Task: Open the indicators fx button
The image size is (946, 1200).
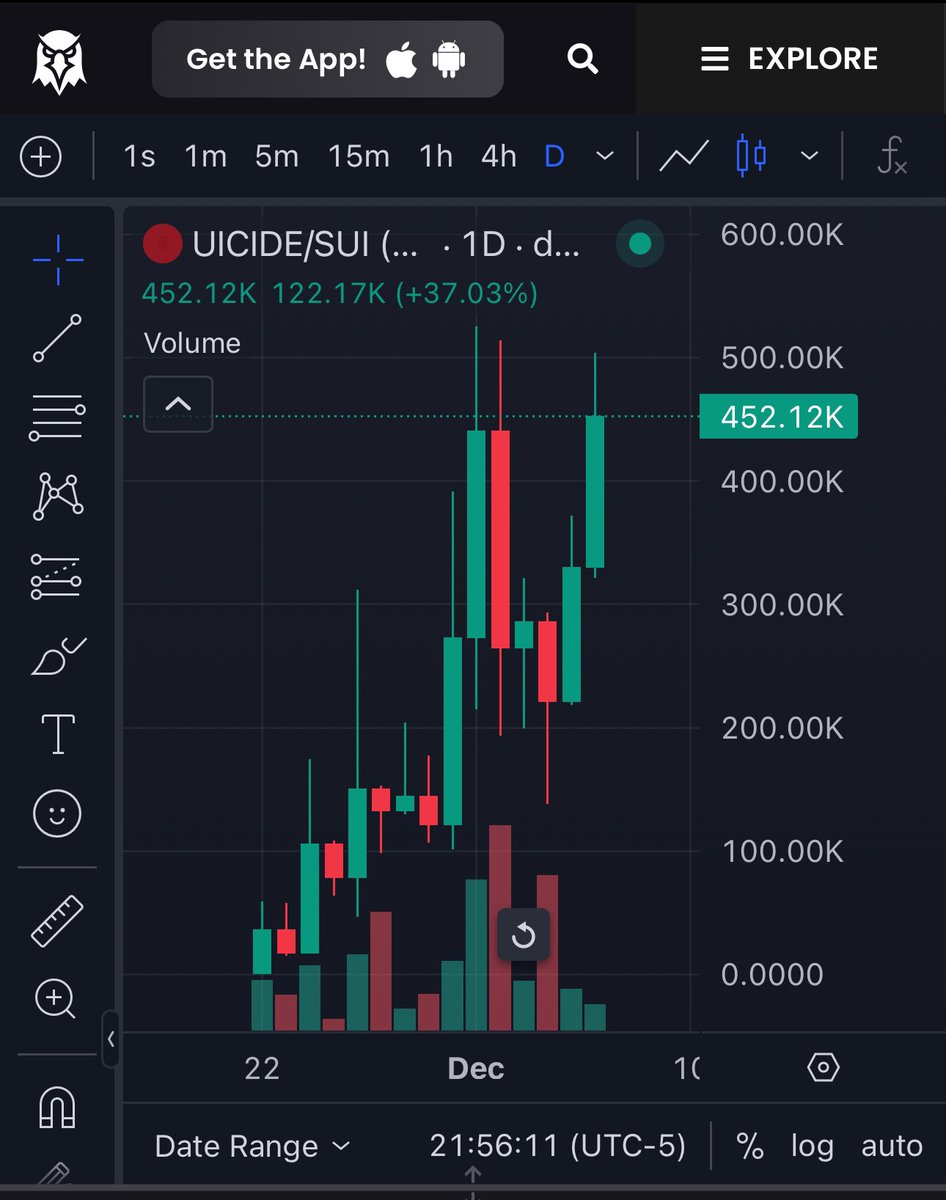Action: (x=891, y=157)
